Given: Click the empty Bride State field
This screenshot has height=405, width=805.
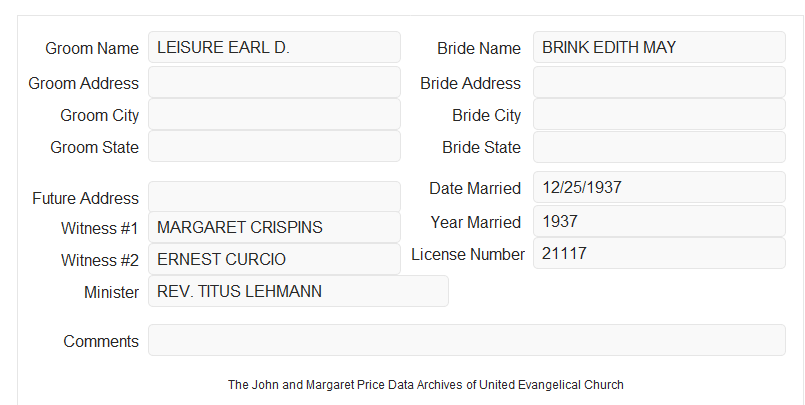Looking at the screenshot, I should click(x=659, y=147).
